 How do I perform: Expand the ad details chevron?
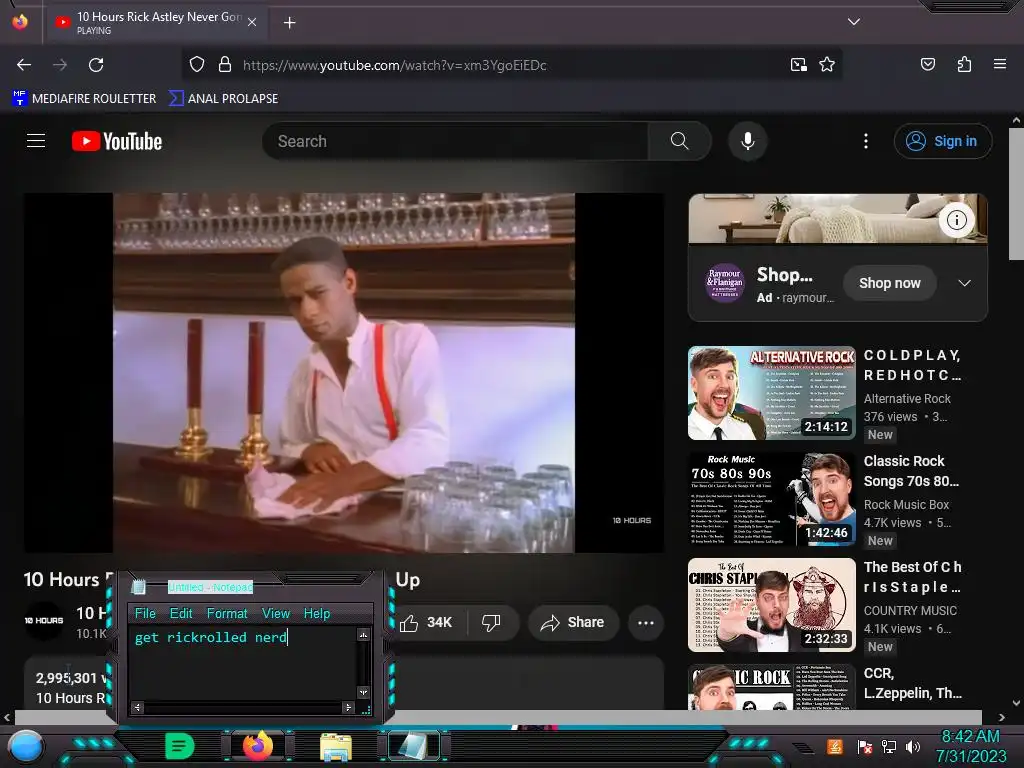(965, 283)
